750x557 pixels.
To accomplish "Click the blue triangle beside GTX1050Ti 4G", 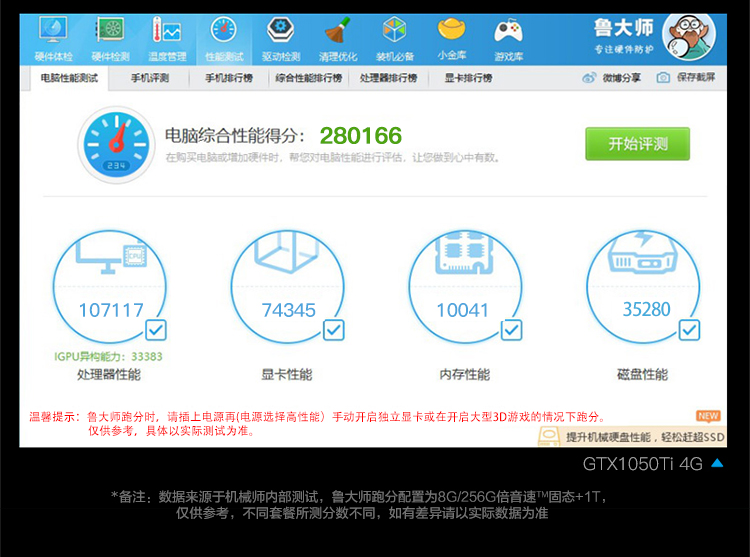I will (717, 463).
